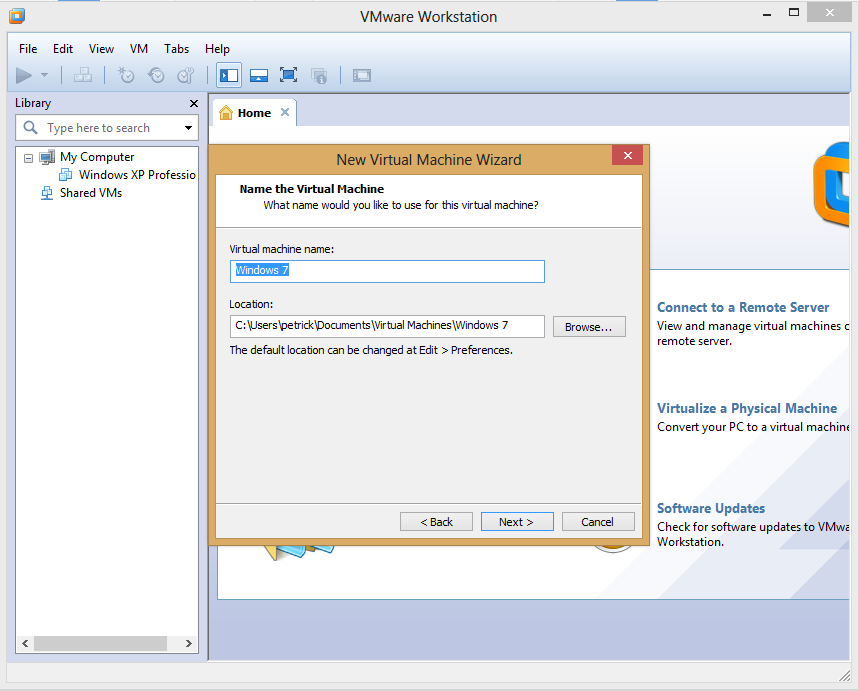Open the Tabs menu

click(x=176, y=49)
